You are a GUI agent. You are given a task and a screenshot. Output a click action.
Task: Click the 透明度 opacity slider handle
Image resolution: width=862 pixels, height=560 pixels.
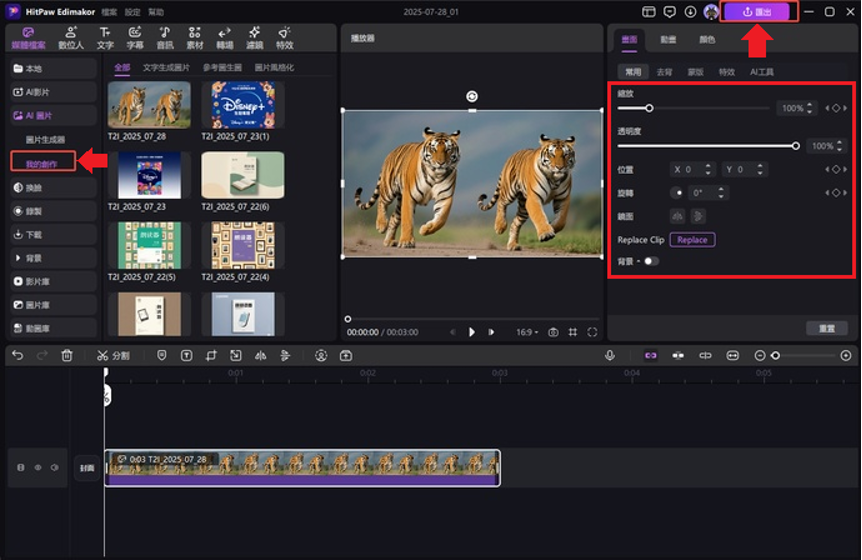point(796,146)
